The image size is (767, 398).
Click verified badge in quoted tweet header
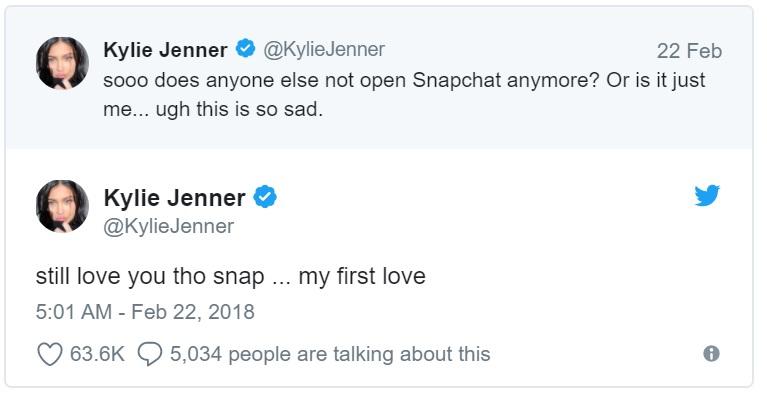pos(246,48)
